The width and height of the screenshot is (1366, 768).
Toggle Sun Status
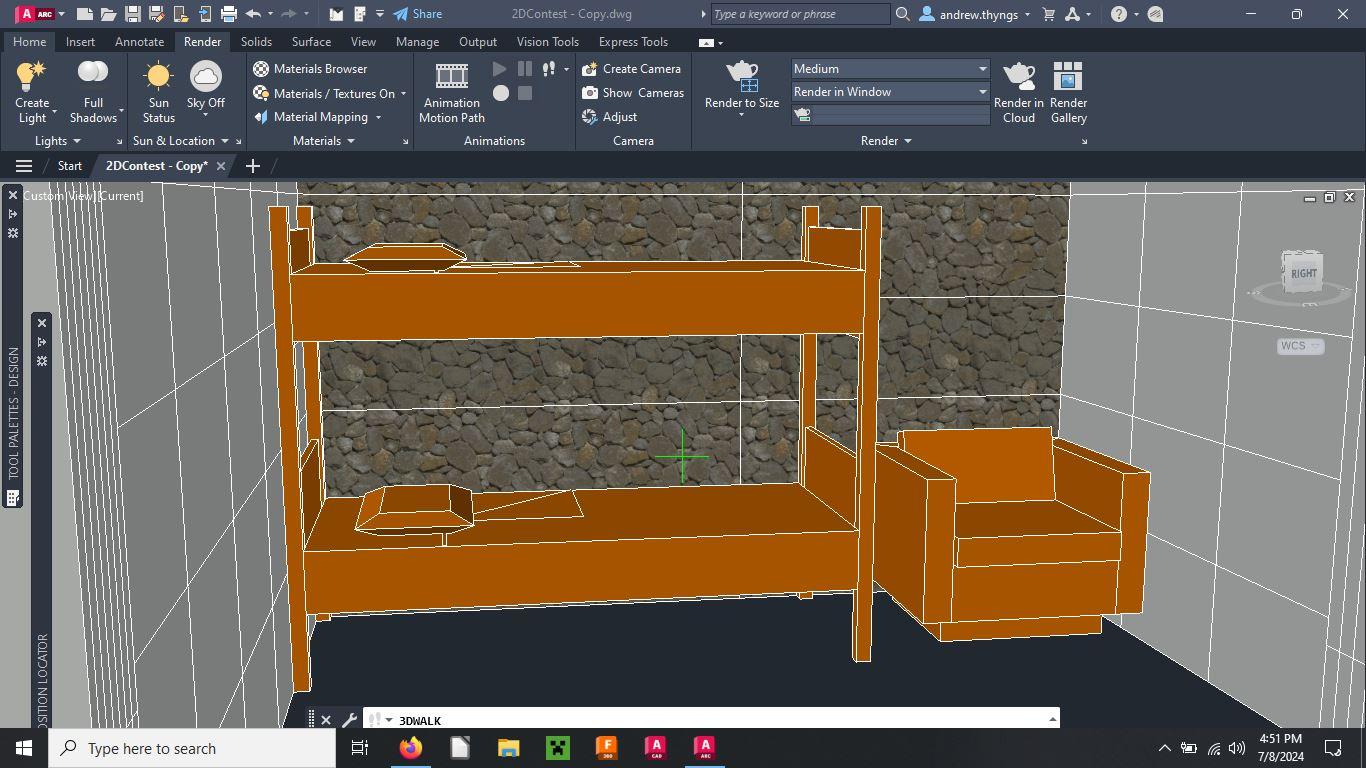tap(158, 91)
